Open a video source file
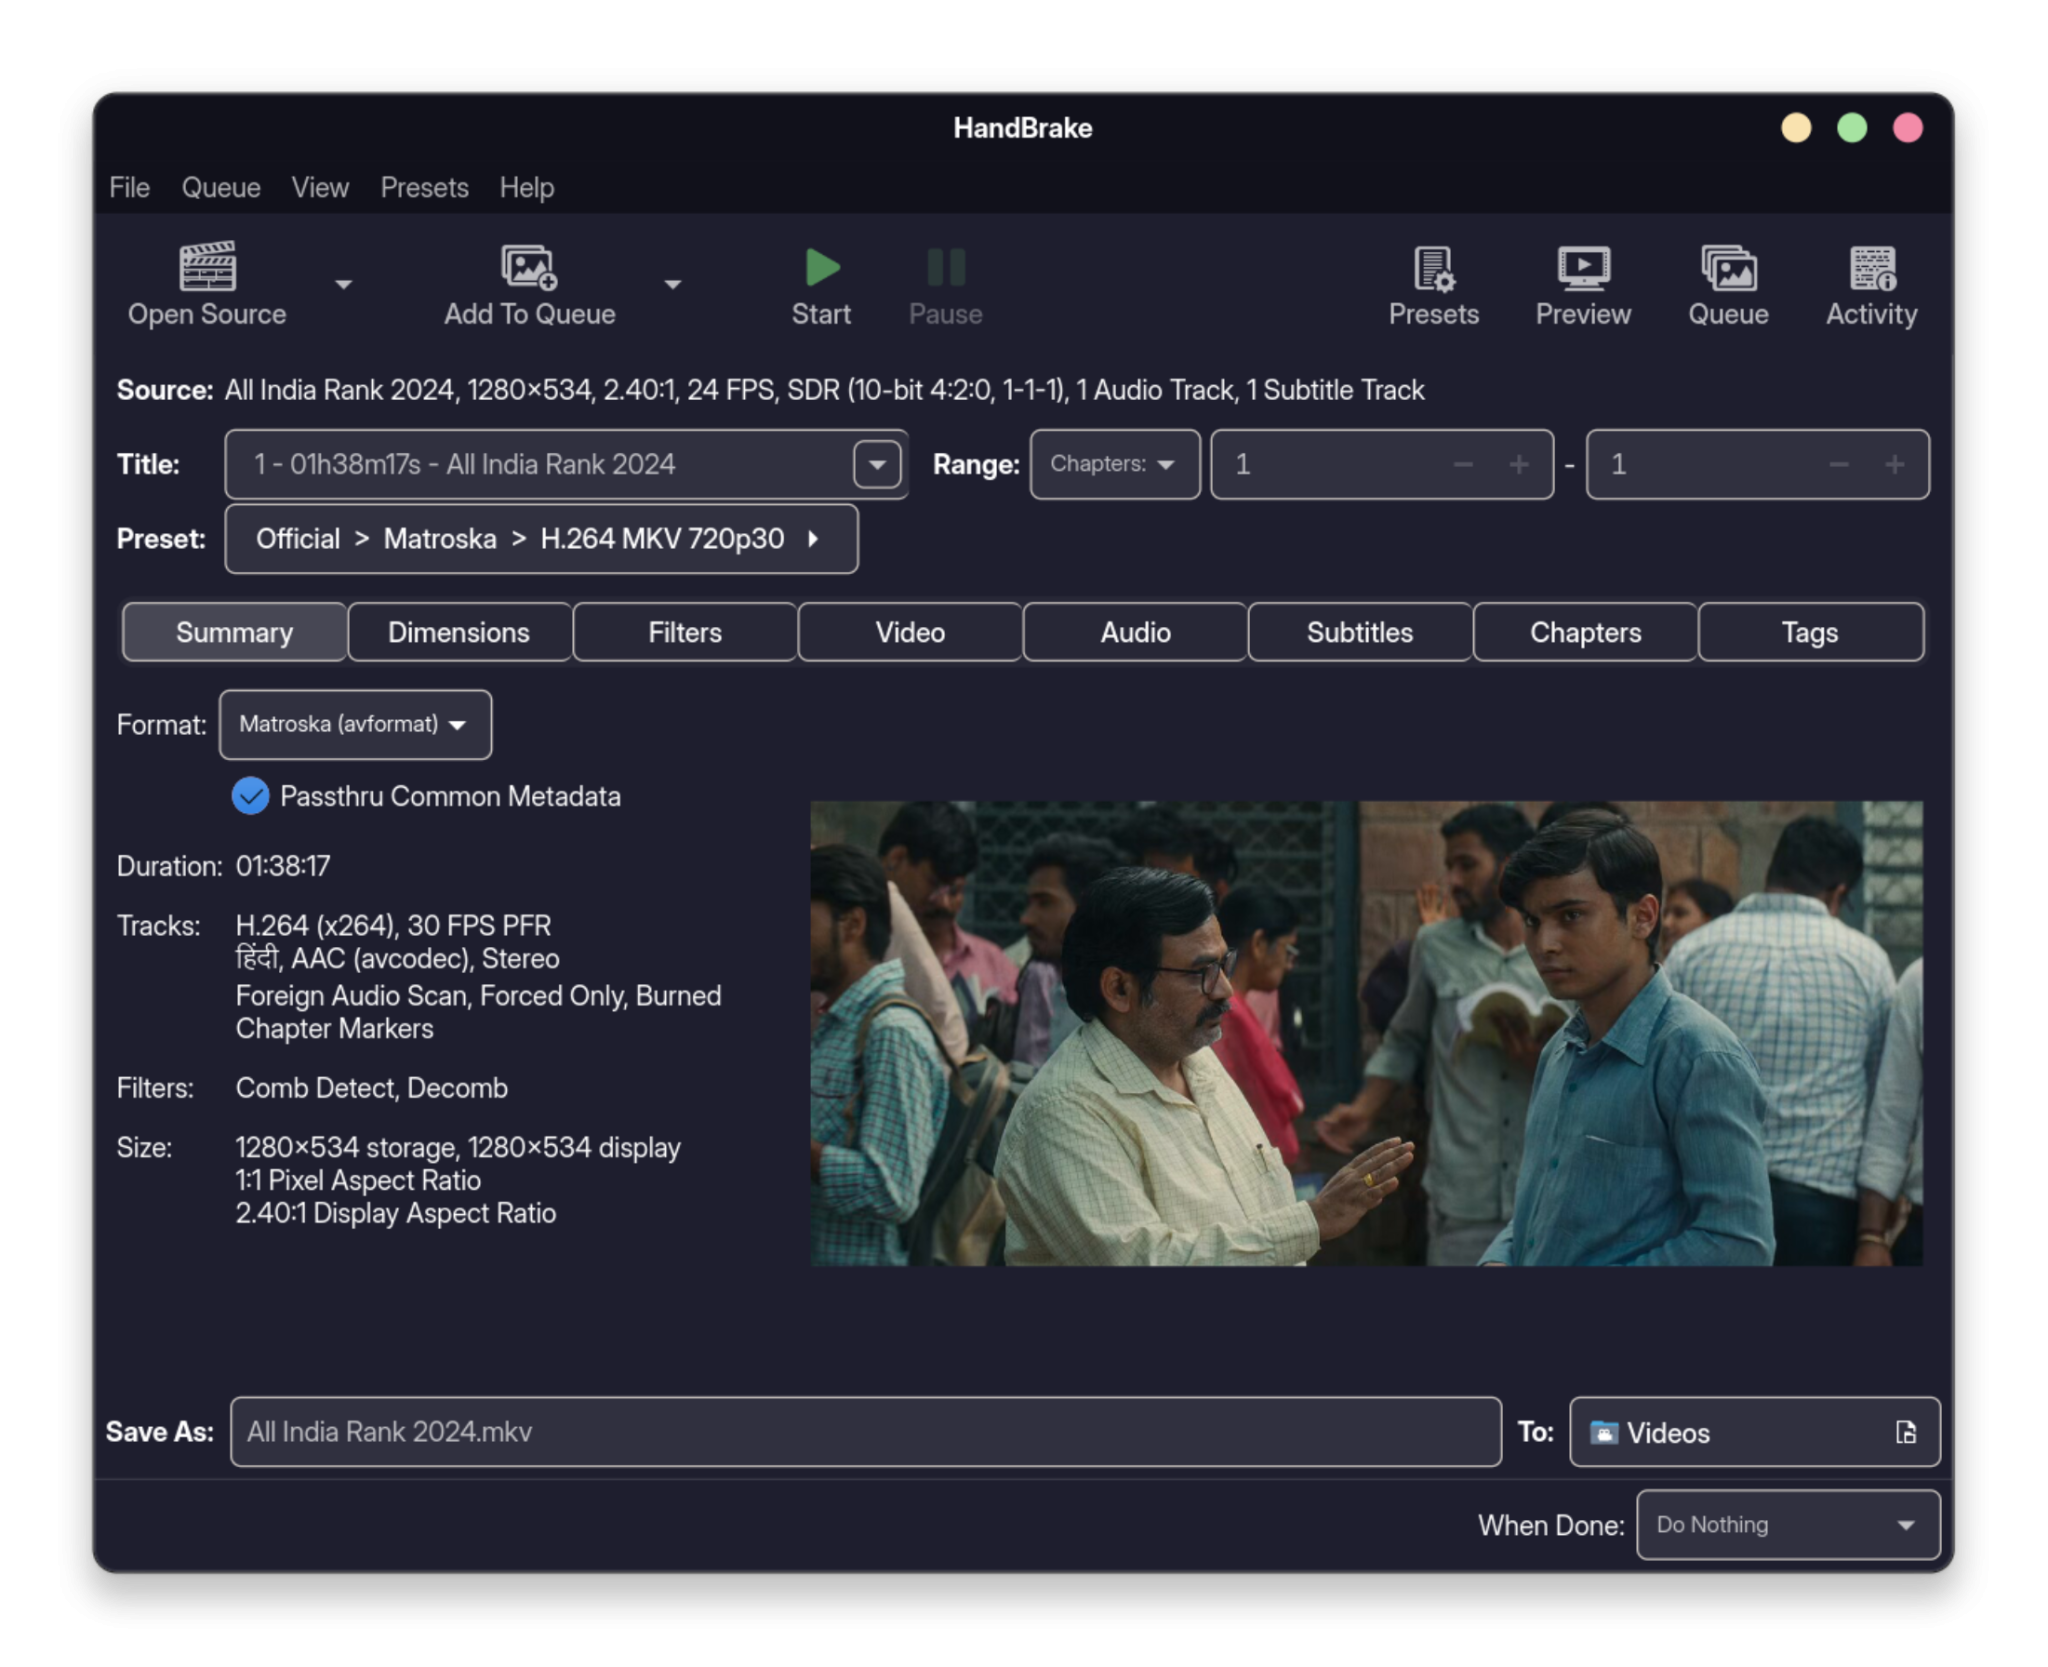Viewport: 2048px width, 1667px height. tap(206, 283)
